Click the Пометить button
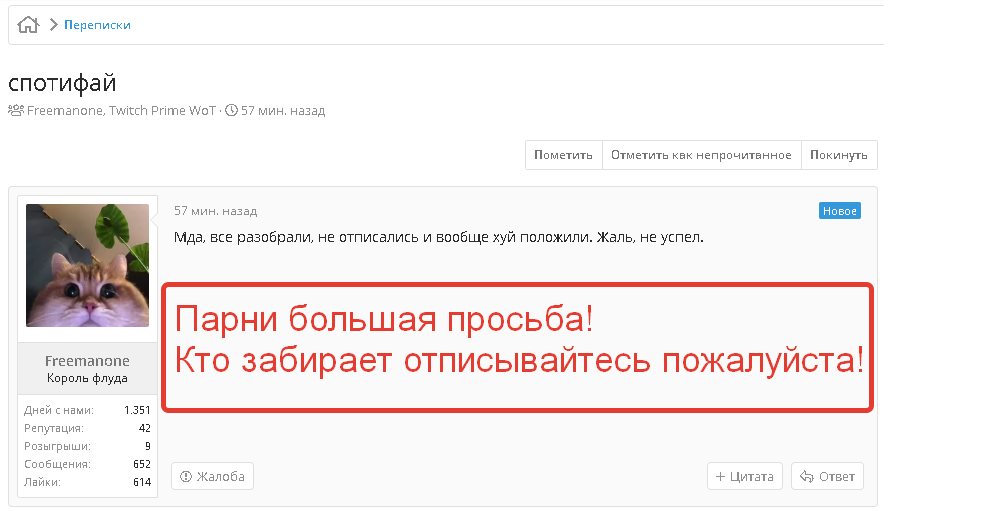This screenshot has height=511, width=982. point(563,155)
